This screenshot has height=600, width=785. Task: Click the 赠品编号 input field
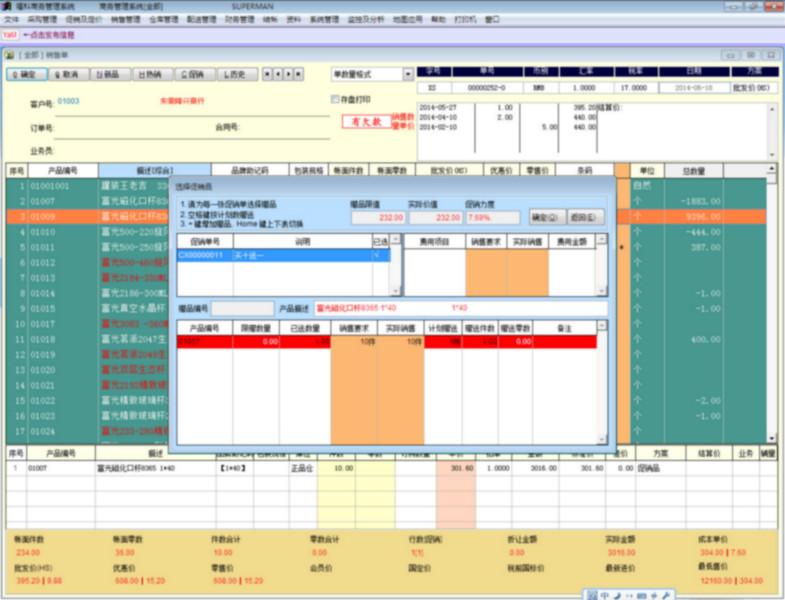[243, 308]
